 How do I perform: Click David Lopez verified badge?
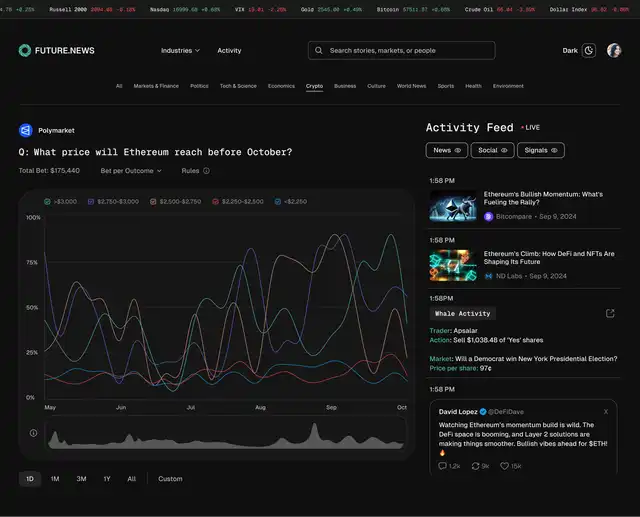pyautogui.click(x=483, y=412)
